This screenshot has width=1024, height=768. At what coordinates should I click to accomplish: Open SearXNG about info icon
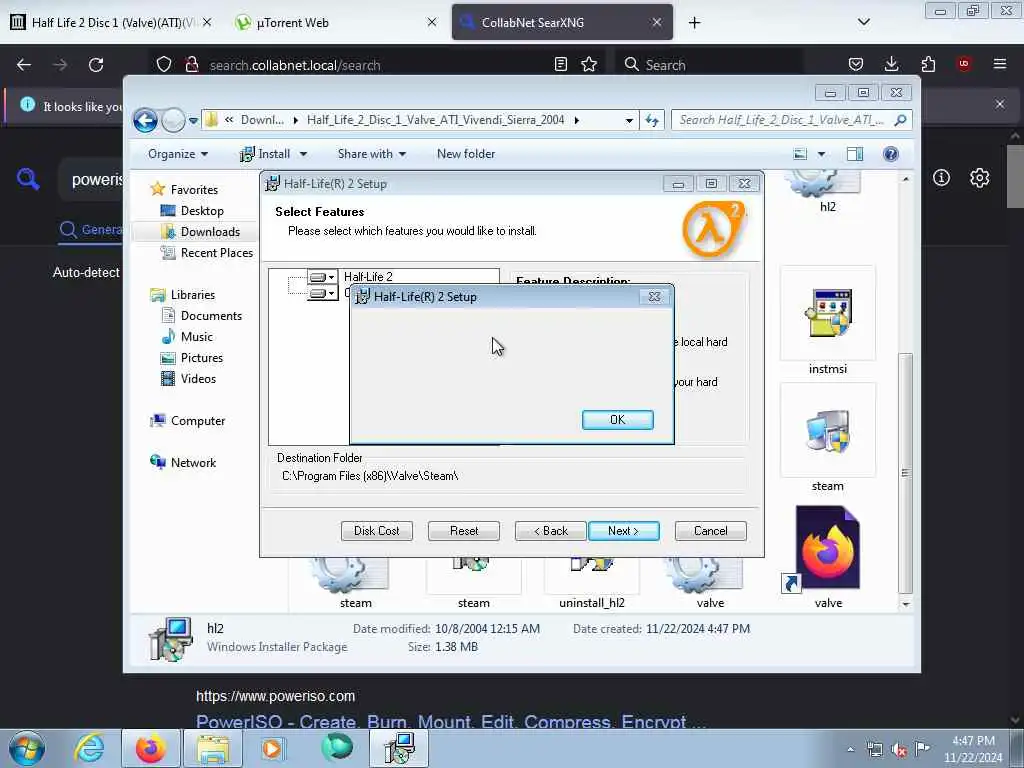tap(941, 178)
